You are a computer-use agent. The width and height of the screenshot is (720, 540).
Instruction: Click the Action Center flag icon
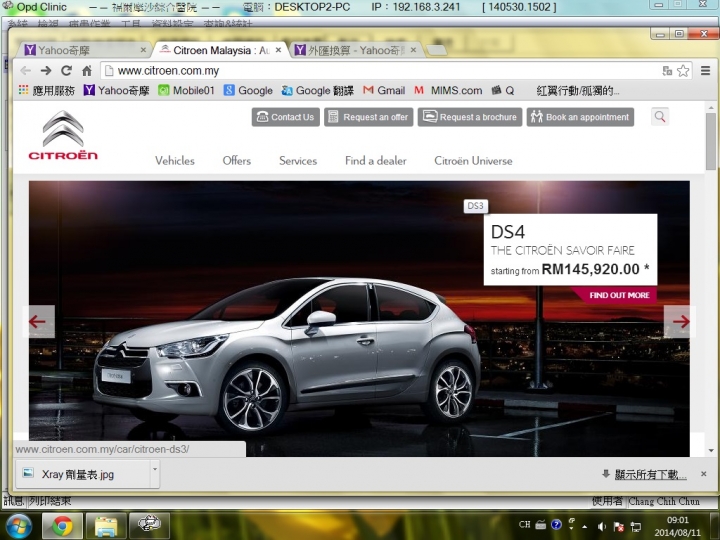pyautogui.click(x=619, y=526)
